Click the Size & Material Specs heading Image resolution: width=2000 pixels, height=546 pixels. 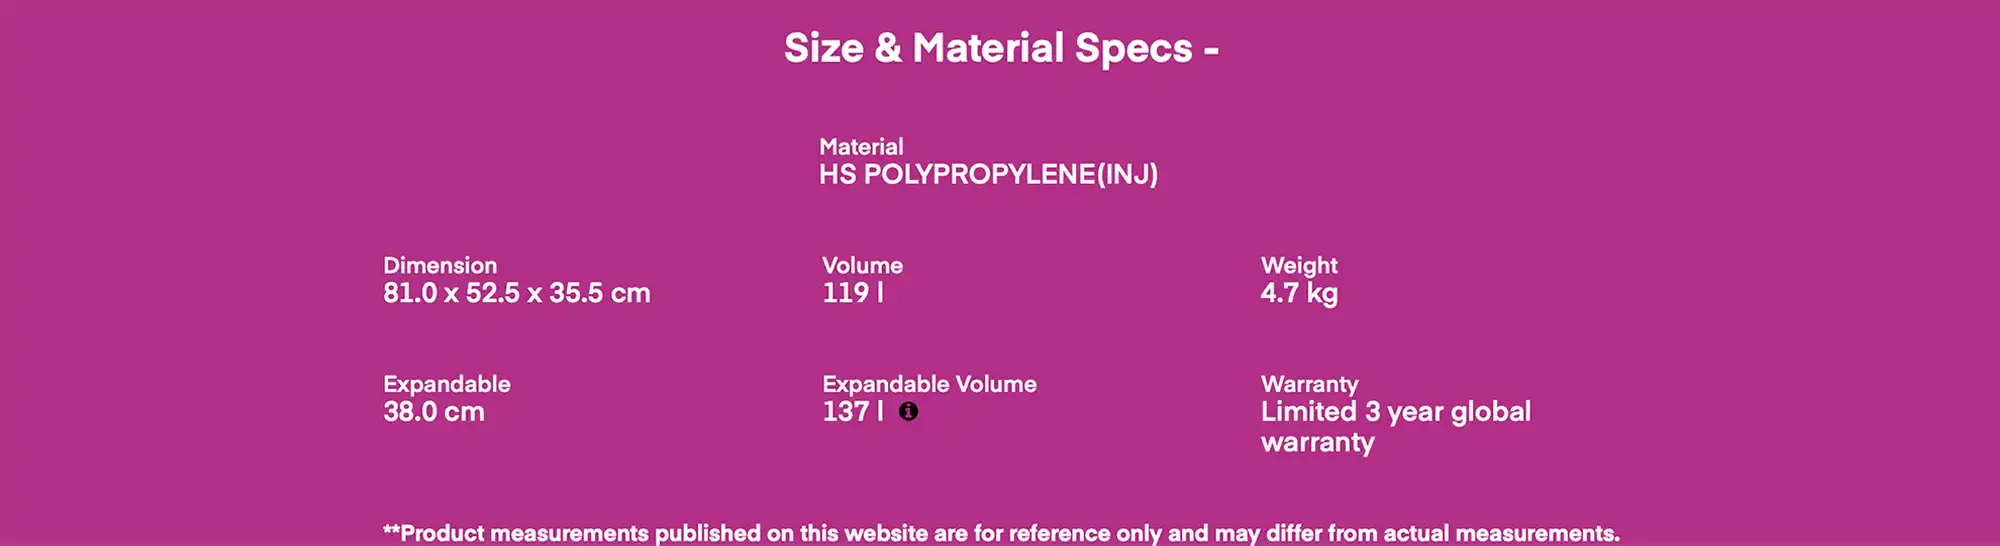[x=988, y=48]
